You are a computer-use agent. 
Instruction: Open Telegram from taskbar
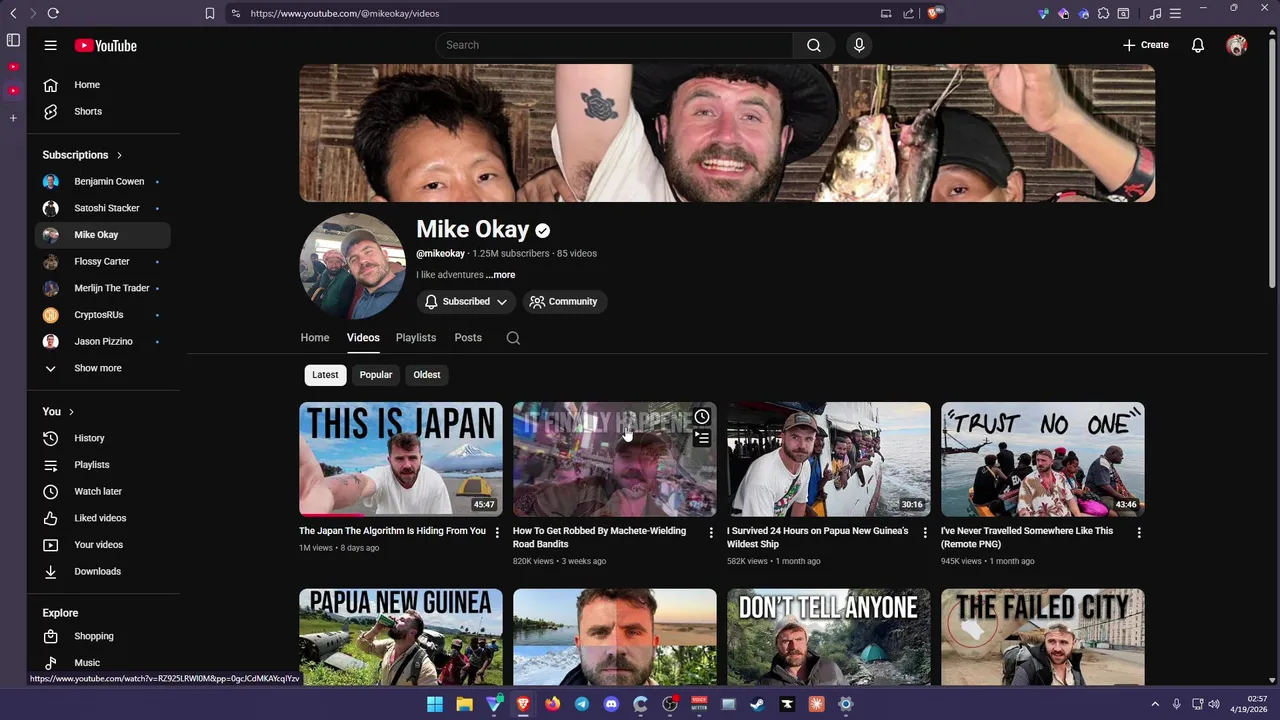click(582, 704)
